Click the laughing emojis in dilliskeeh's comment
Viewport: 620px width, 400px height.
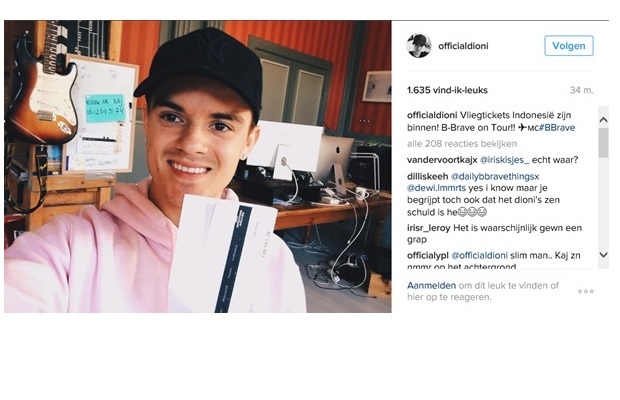click(x=472, y=212)
